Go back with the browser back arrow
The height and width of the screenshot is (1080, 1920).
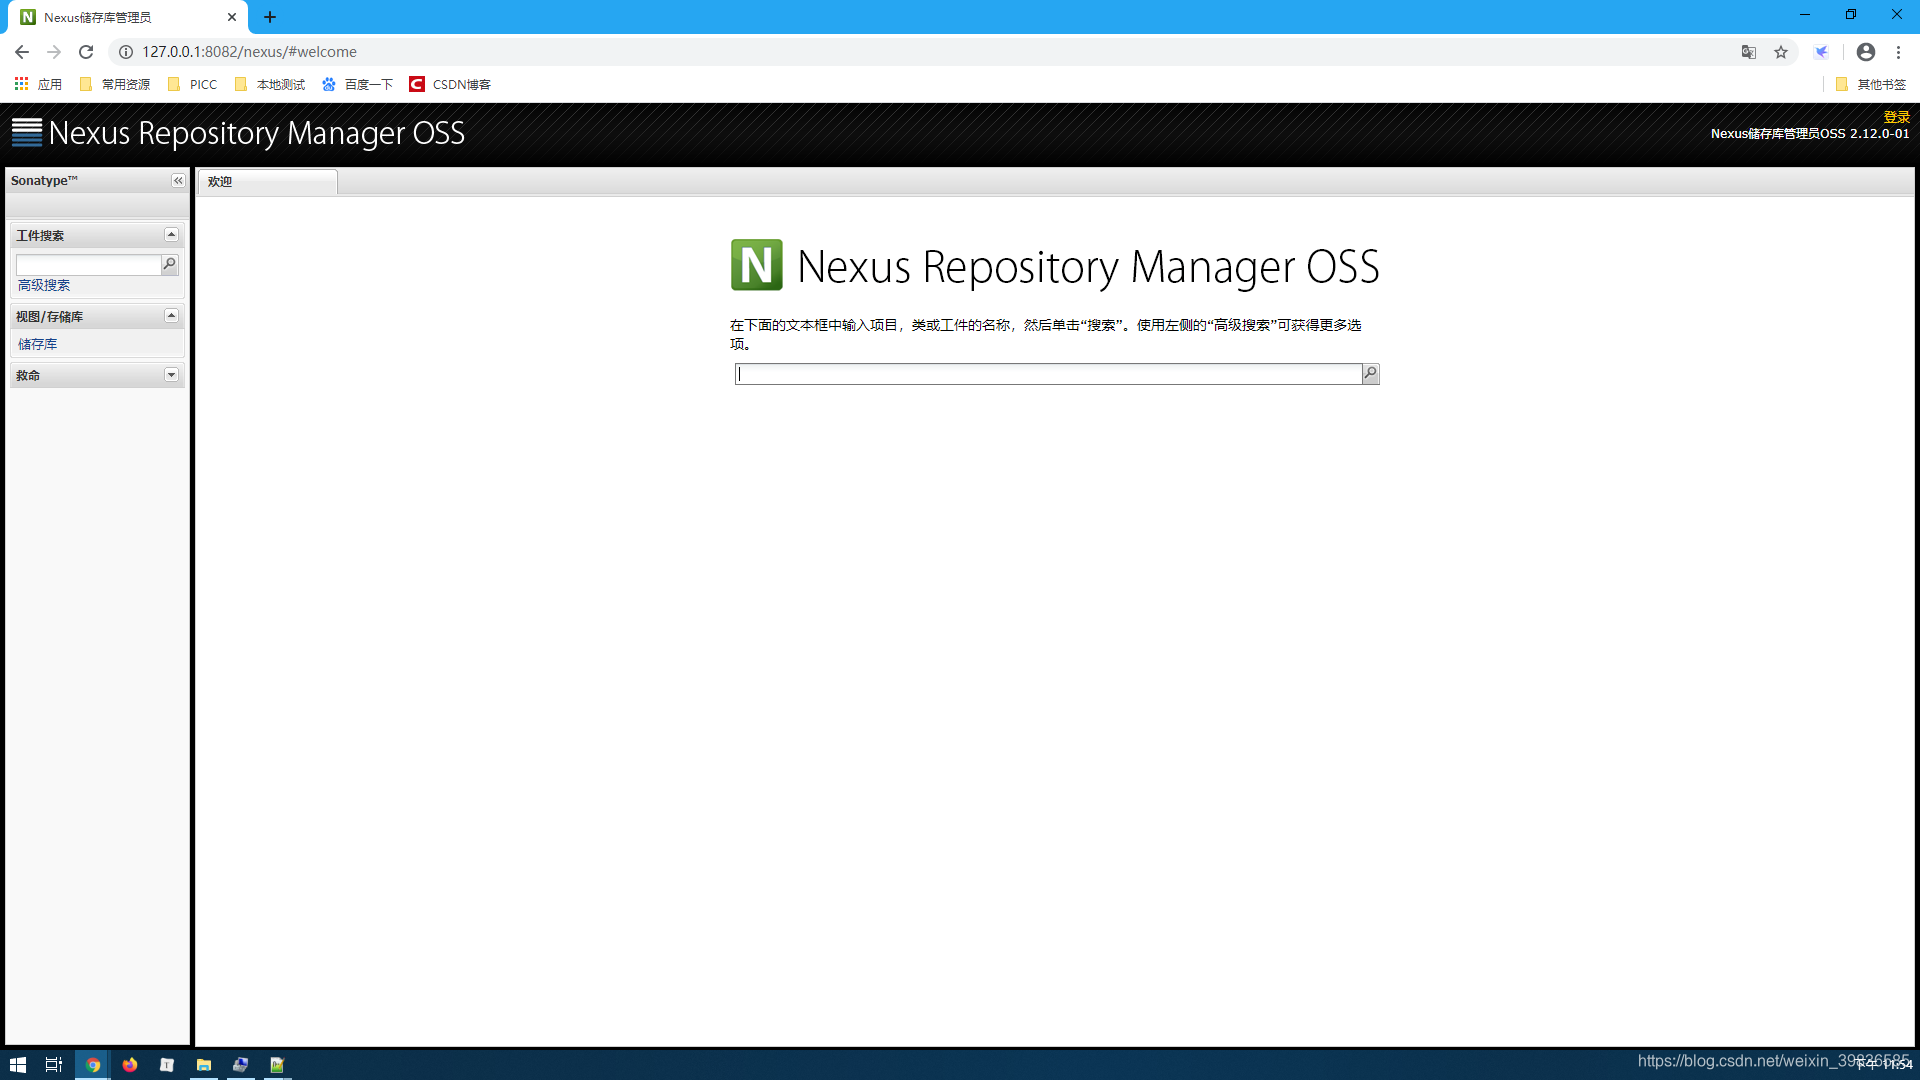[x=22, y=52]
